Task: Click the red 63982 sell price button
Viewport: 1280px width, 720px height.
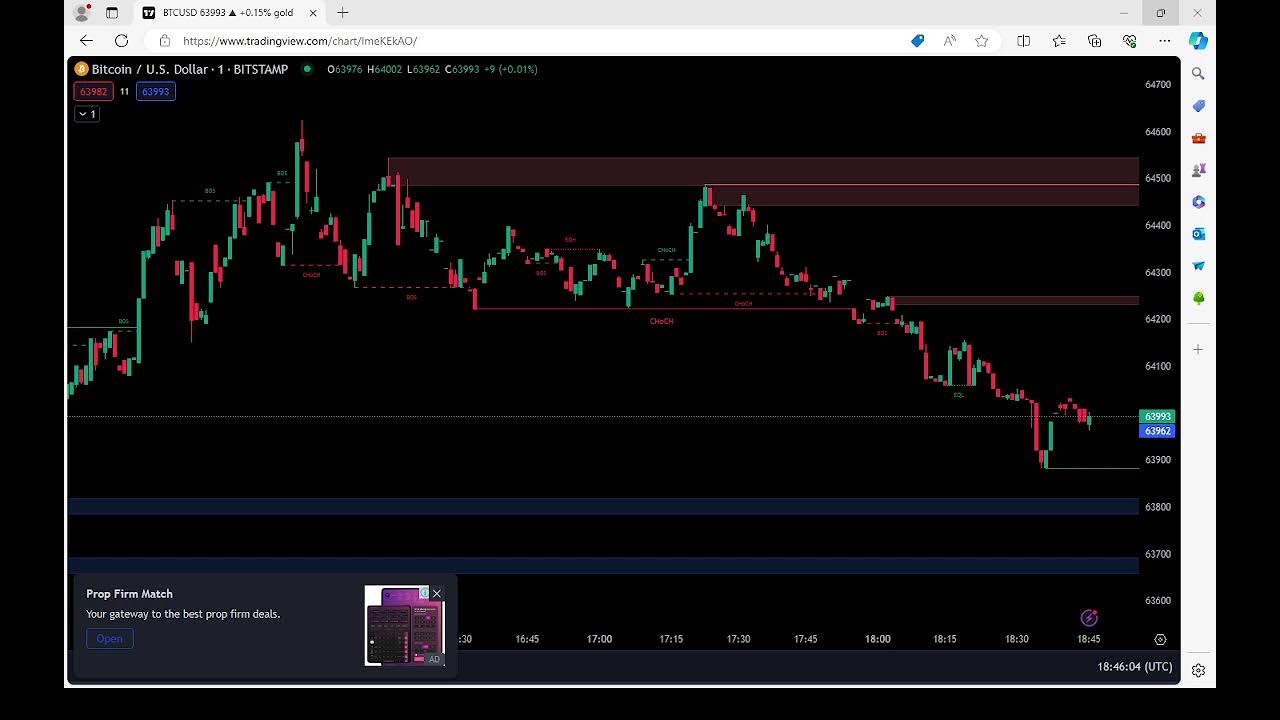Action: tap(93, 91)
